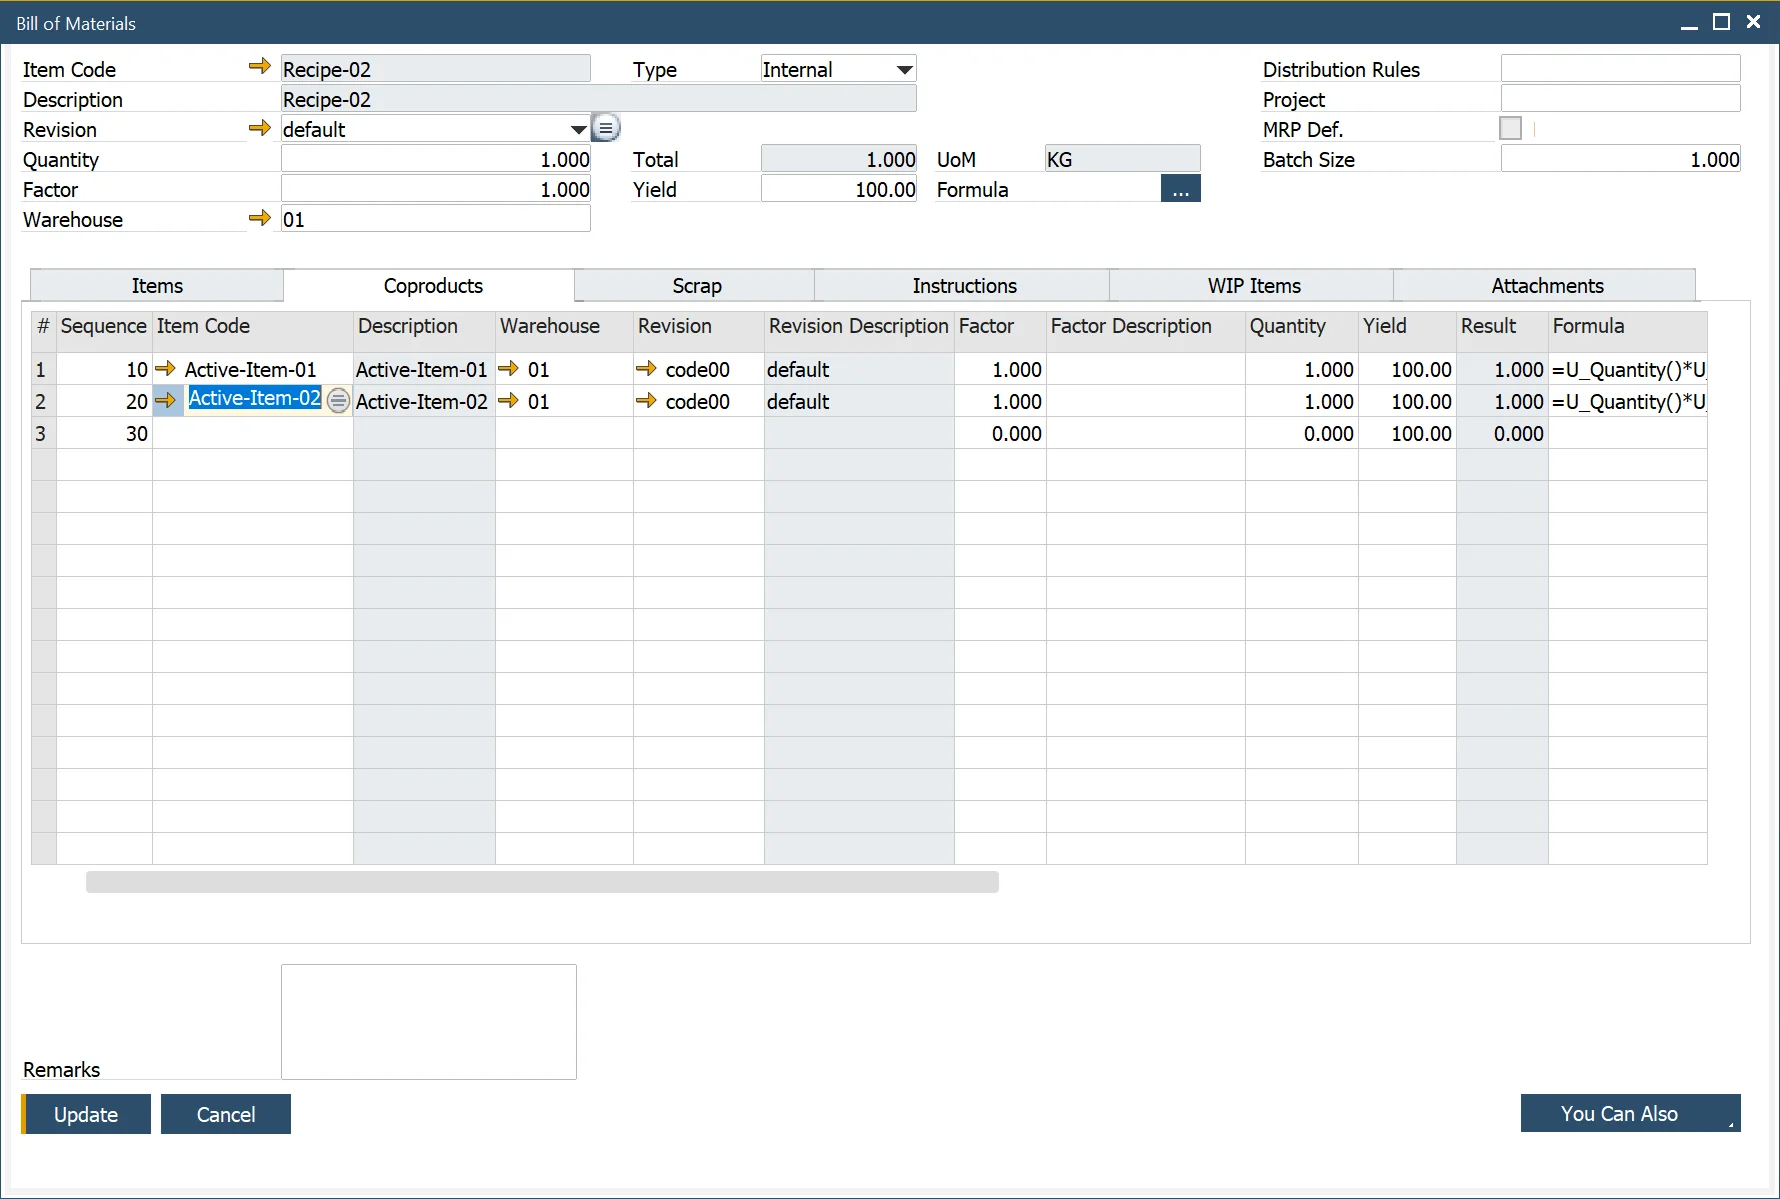Click inside the Remarks text box
1780x1199 pixels.
tap(428, 1021)
